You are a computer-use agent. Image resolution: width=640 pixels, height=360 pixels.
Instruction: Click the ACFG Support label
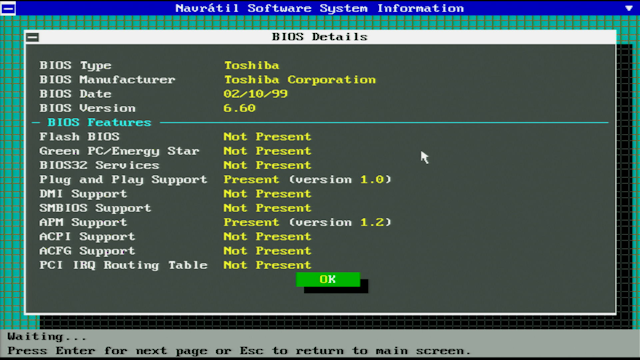point(87,251)
